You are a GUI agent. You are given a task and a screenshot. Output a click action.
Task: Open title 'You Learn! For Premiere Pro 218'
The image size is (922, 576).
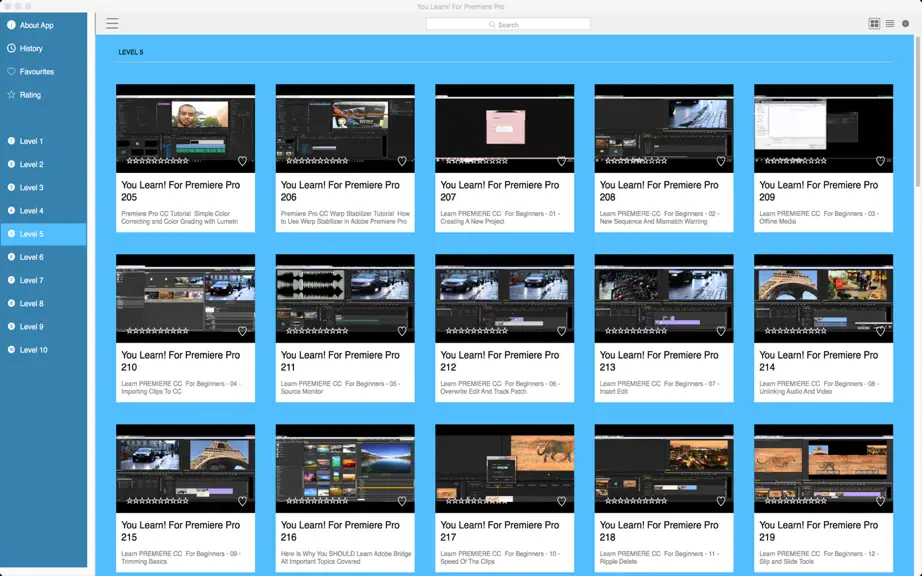tap(659, 531)
